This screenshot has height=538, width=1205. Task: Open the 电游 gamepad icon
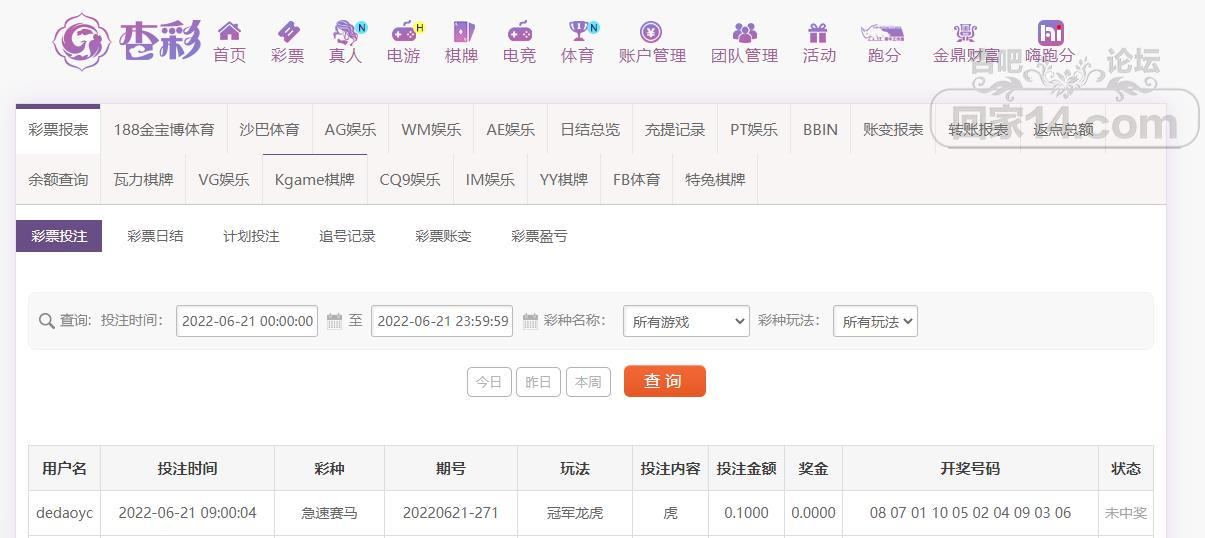click(x=404, y=31)
